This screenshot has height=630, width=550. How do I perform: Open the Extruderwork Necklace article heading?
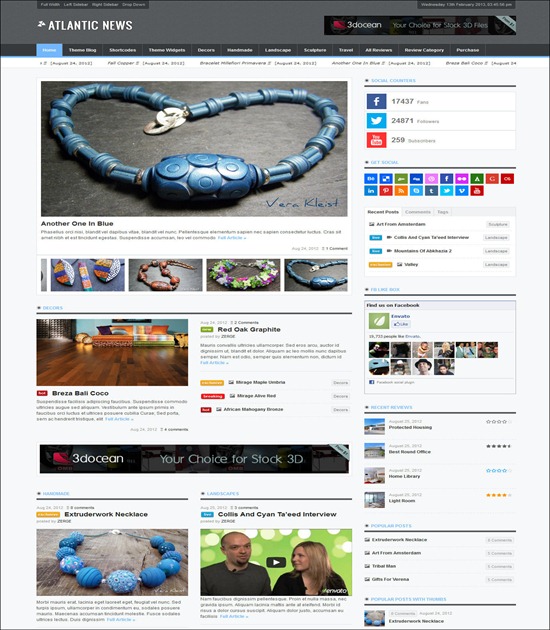pyautogui.click(x=106, y=514)
